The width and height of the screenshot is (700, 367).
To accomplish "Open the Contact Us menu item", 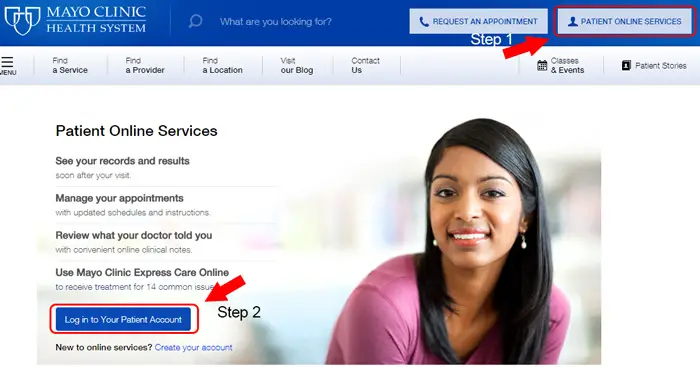I will pos(365,65).
